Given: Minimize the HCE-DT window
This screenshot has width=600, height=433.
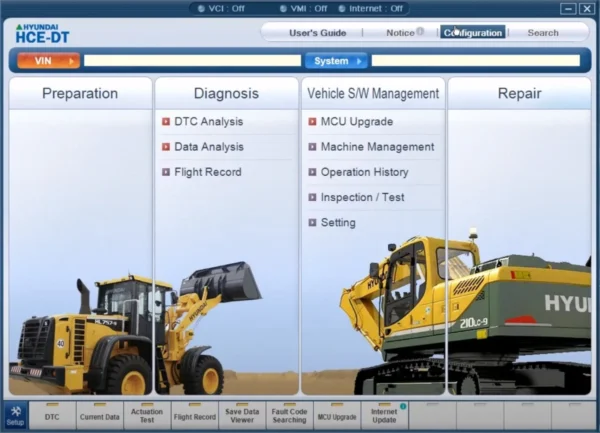Looking at the screenshot, I should tap(568, 8).
